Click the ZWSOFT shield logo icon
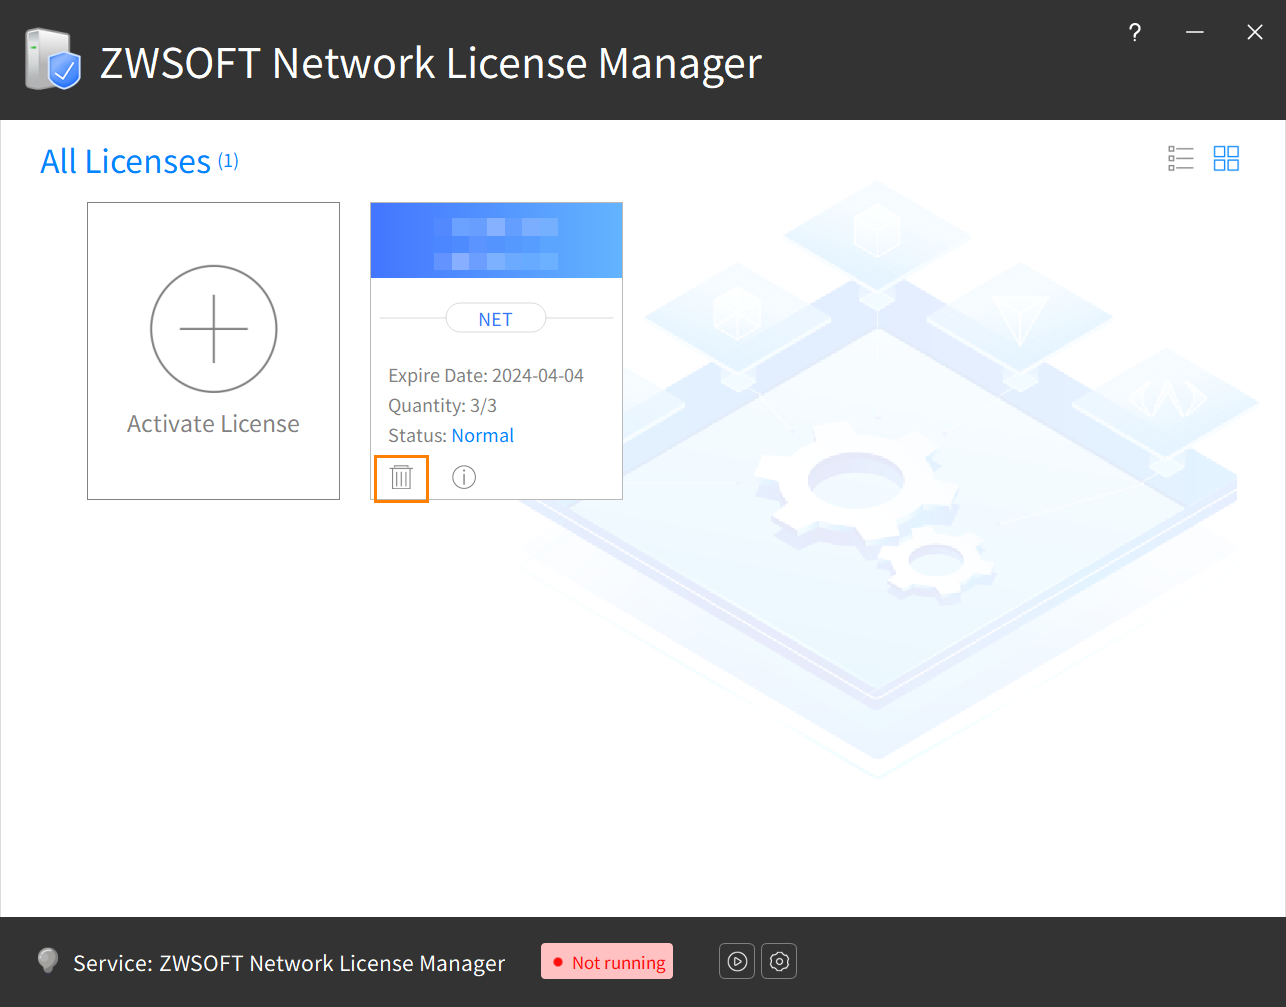 (54, 59)
